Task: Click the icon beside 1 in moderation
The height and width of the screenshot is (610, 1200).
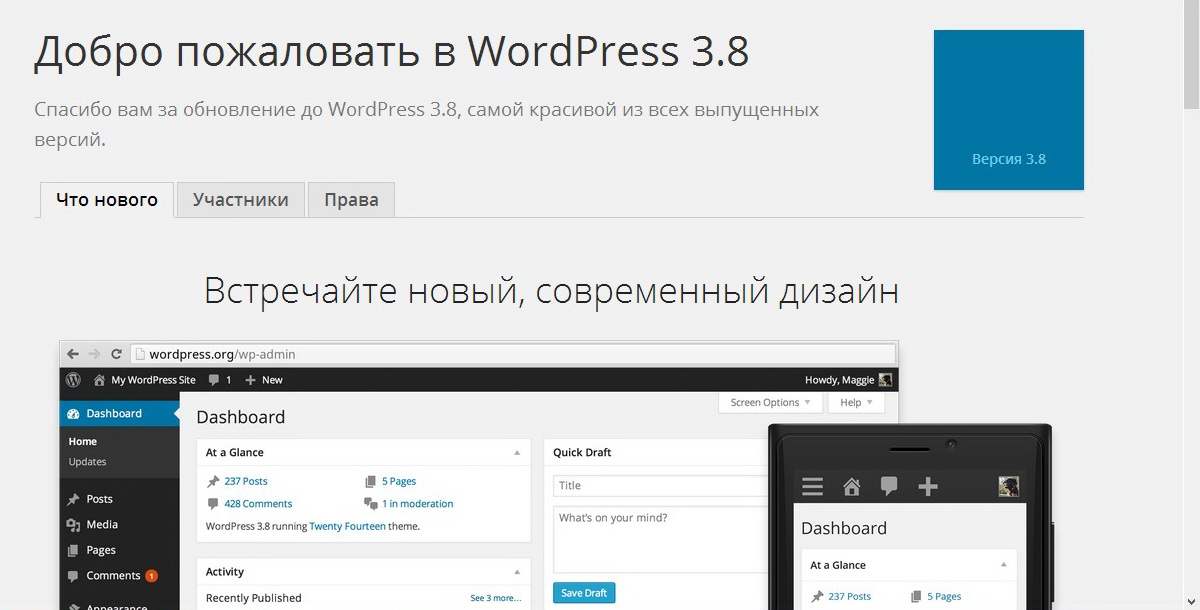Action: 371,504
